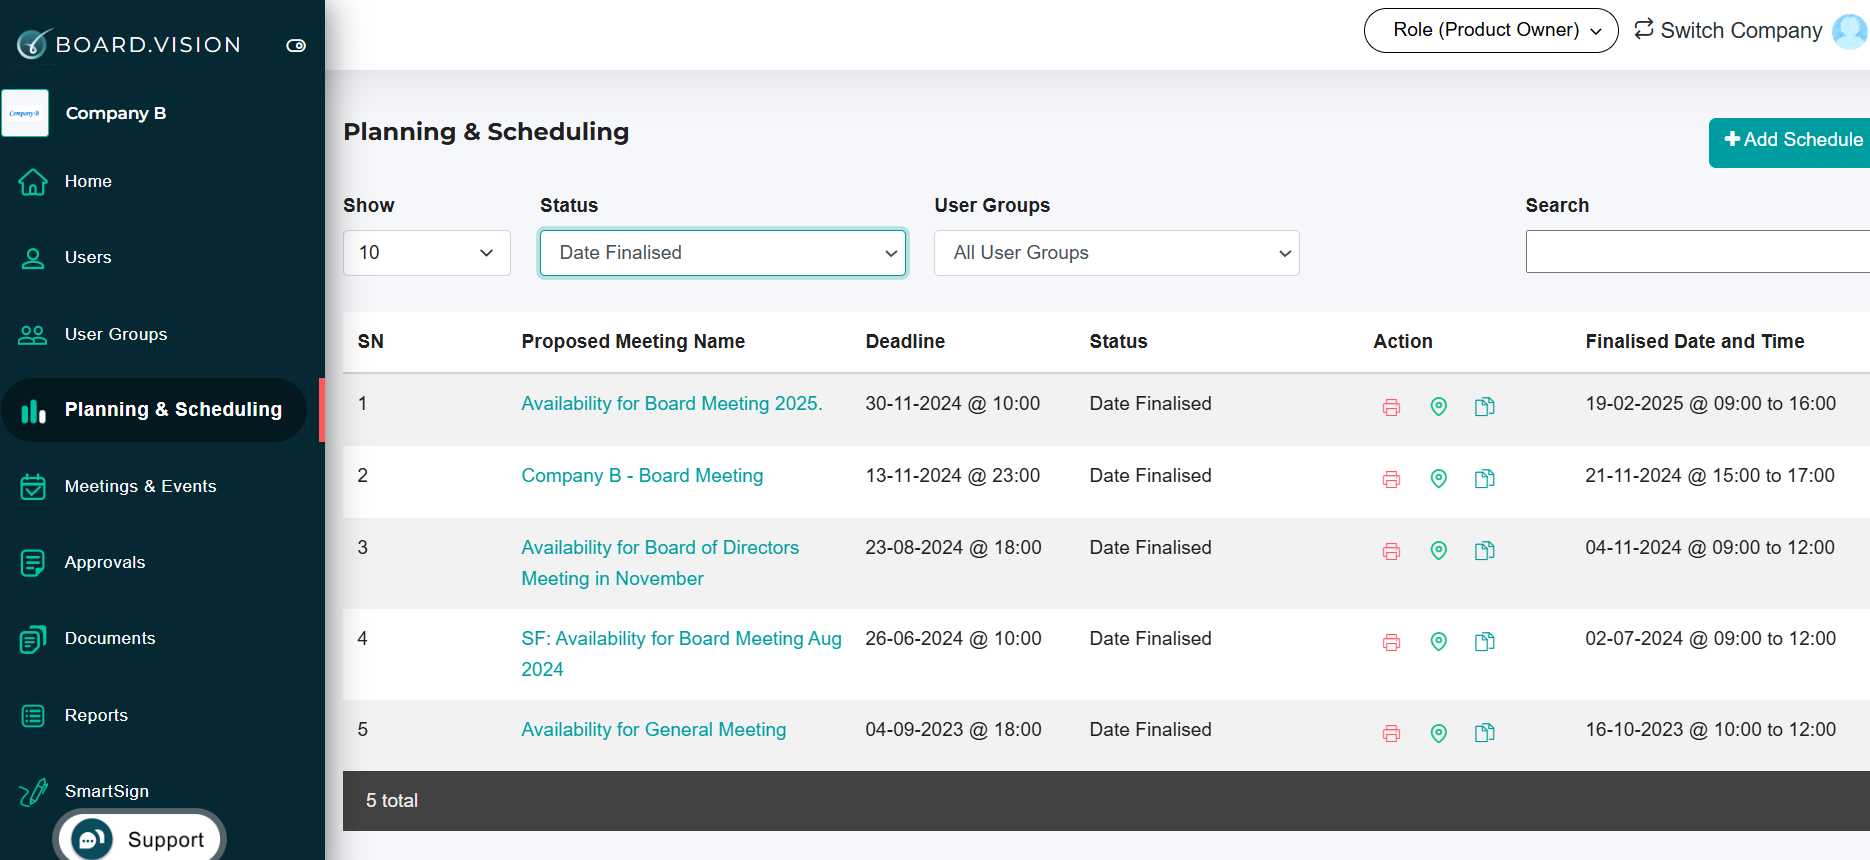
Task: Open the All User Groups dropdown
Action: (1117, 253)
